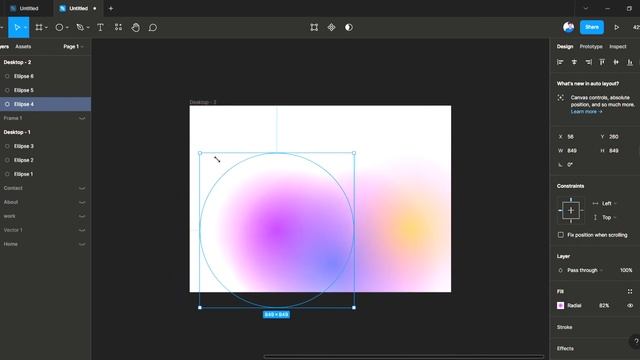The image size is (640, 360).
Task: Open shape tools dropdown arrow
Action: pos(67,28)
